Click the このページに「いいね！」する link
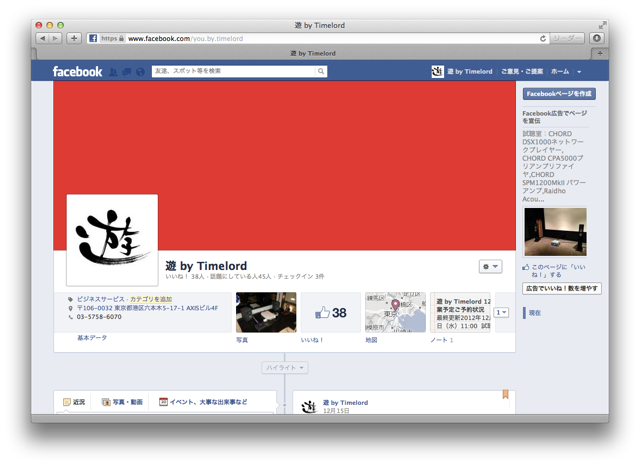This screenshot has height=466, width=640. [554, 271]
